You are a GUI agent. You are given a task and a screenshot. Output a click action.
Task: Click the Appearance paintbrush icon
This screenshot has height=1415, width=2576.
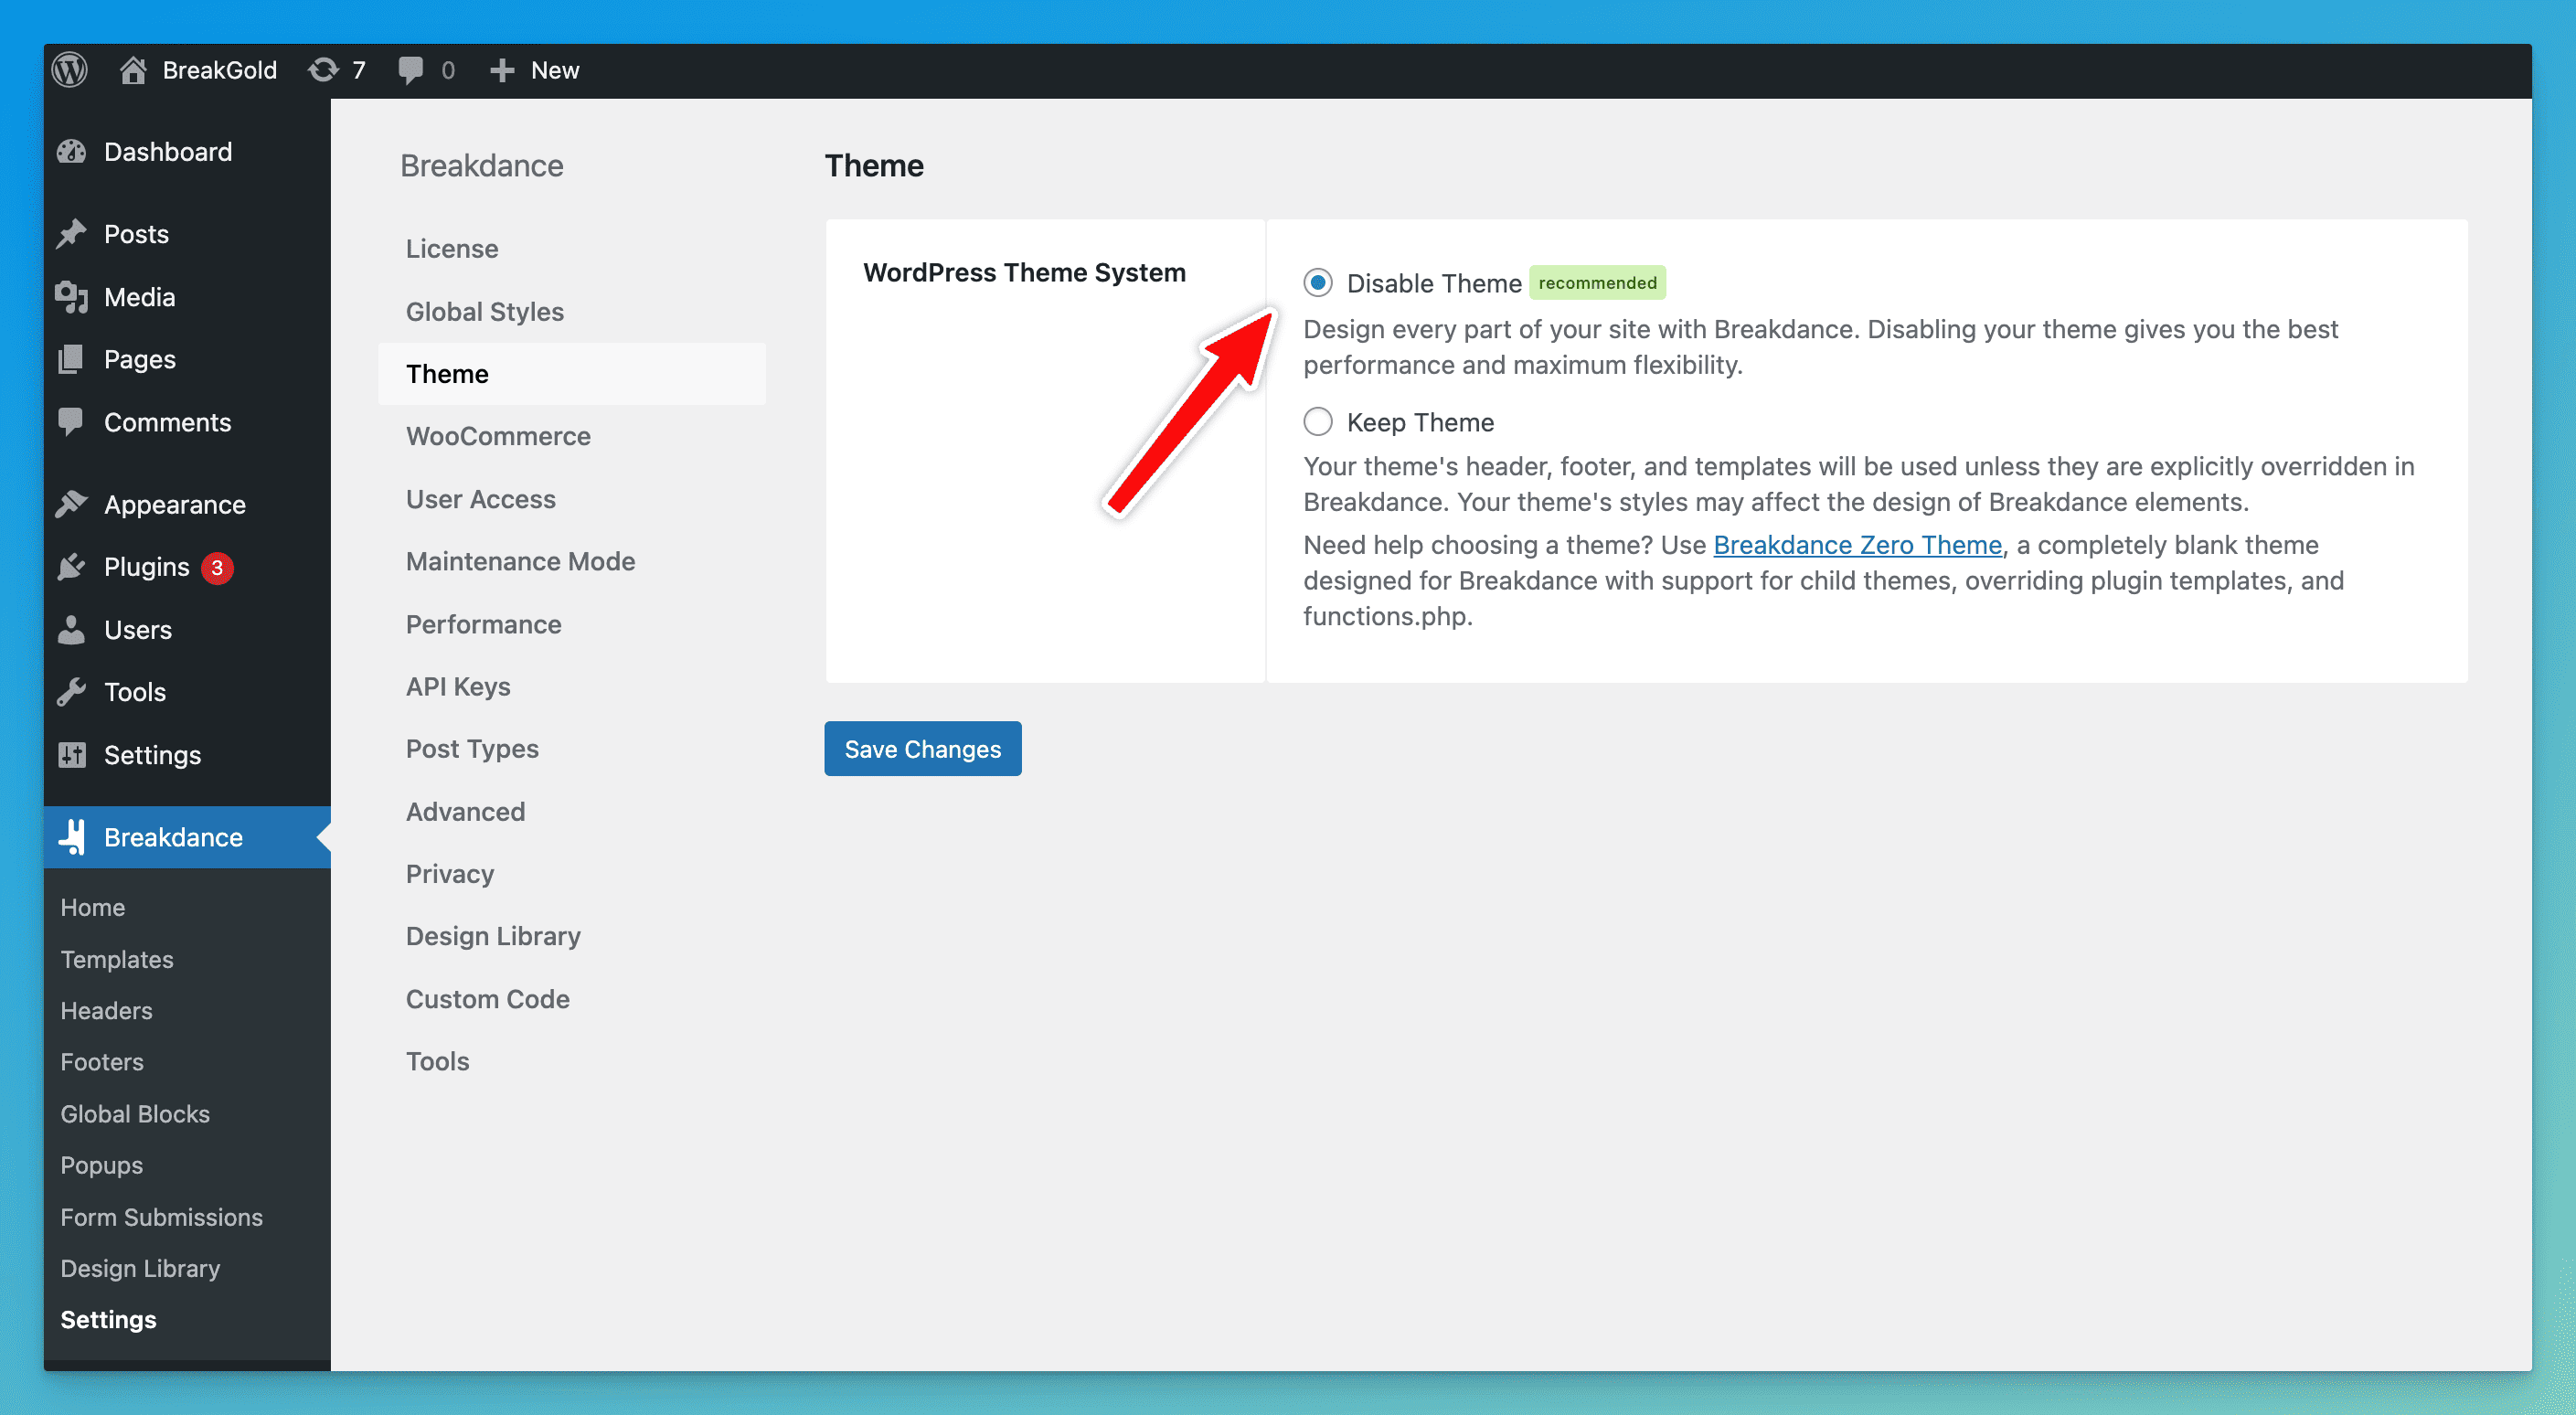coord(71,504)
